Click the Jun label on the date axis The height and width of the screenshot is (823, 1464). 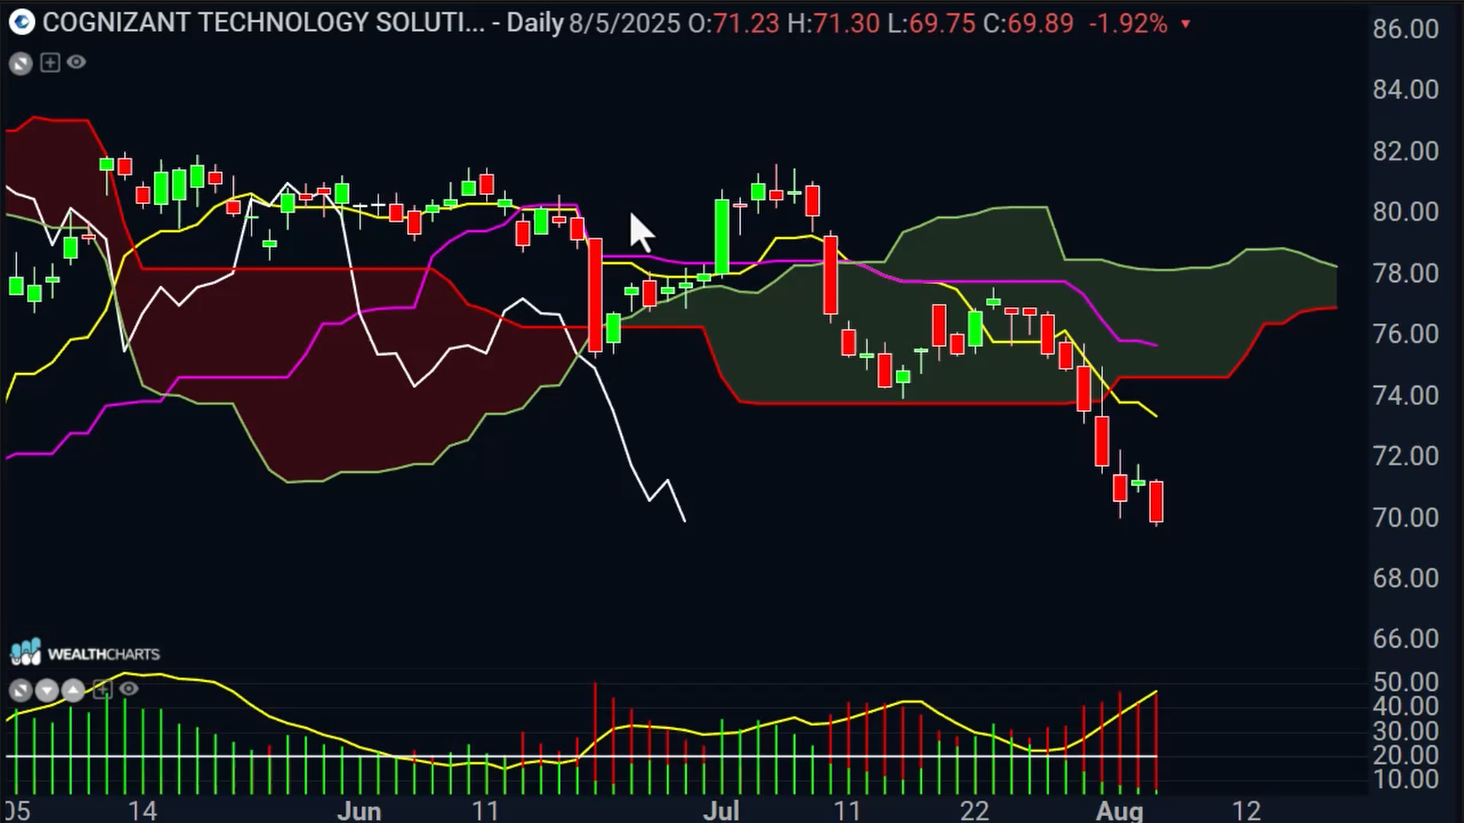359,810
